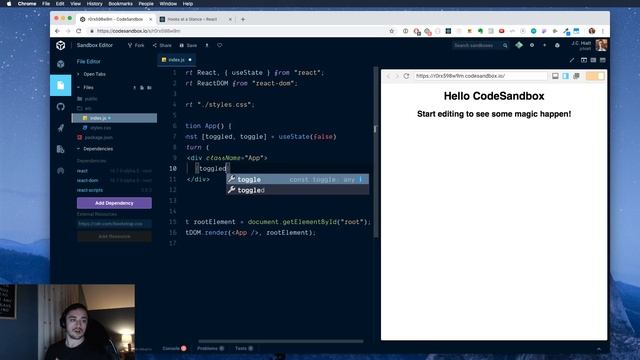Select the react dependency row
This screenshot has width=640, height=360.
tap(114, 171)
